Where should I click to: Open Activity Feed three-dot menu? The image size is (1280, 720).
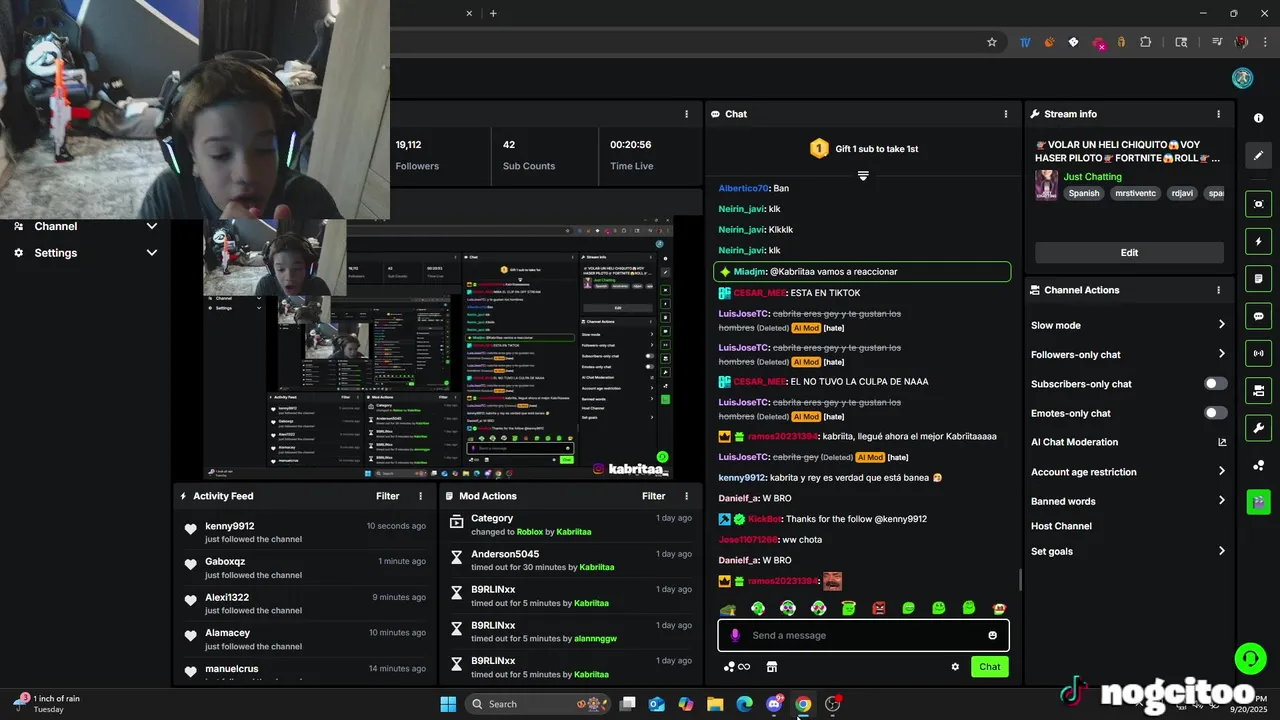pos(420,496)
